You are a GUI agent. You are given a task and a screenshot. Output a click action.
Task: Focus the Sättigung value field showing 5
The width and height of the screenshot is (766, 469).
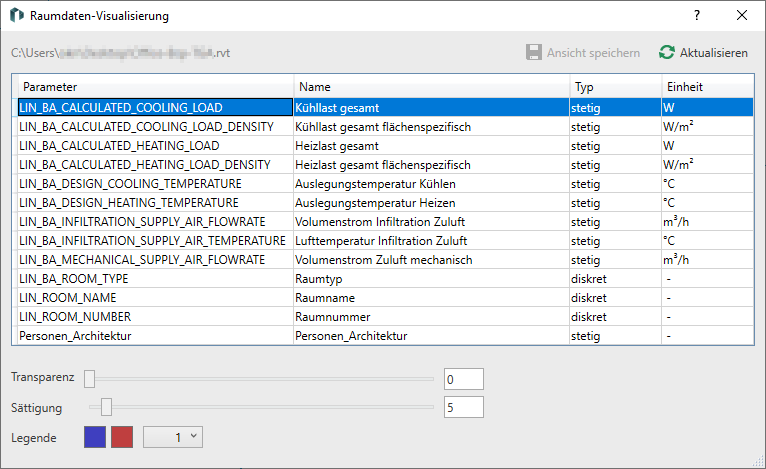(x=464, y=407)
